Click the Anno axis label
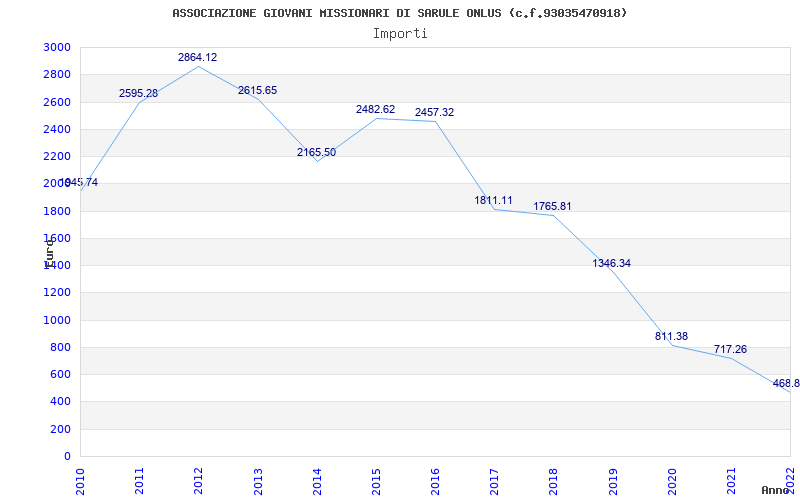This screenshot has height=500, width=800. click(775, 491)
